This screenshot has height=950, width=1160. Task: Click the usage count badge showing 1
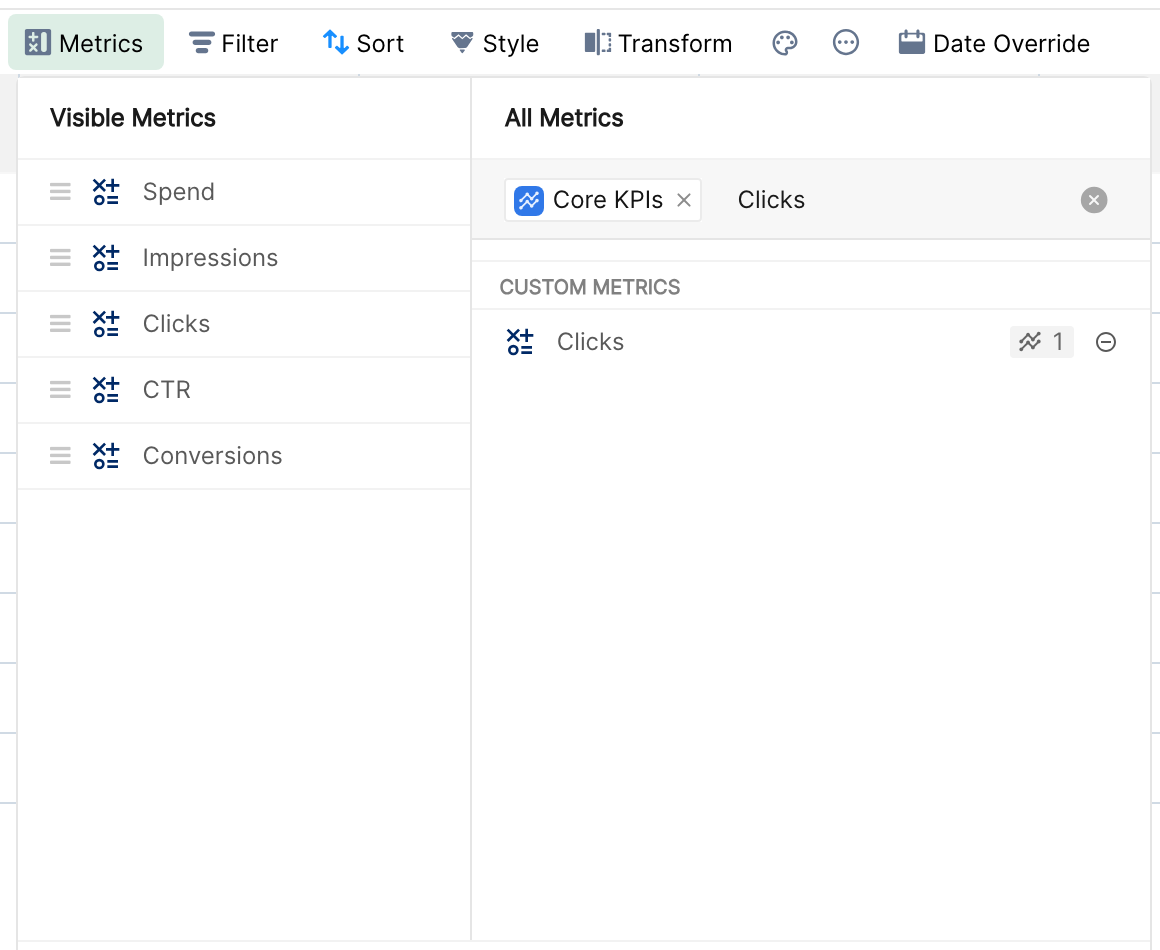(1042, 342)
